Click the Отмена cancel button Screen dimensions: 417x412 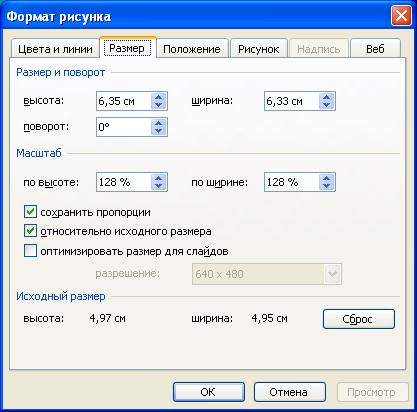pyautogui.click(x=289, y=392)
